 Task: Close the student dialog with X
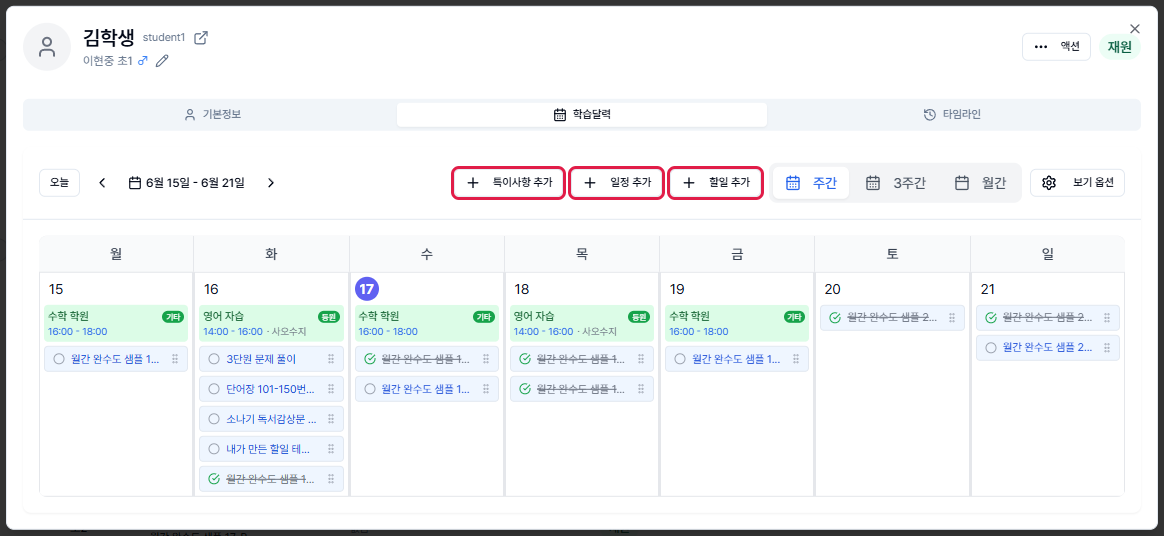point(1134,28)
